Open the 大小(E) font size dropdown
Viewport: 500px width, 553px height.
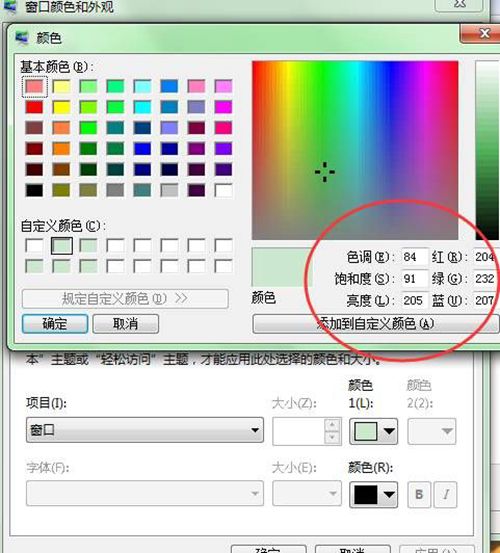pos(307,493)
